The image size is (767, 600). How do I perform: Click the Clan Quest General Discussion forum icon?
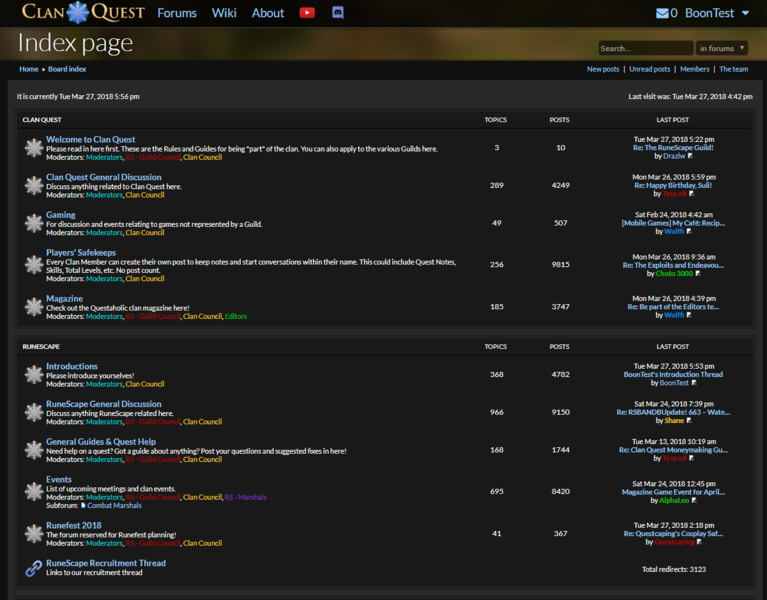click(x=34, y=185)
